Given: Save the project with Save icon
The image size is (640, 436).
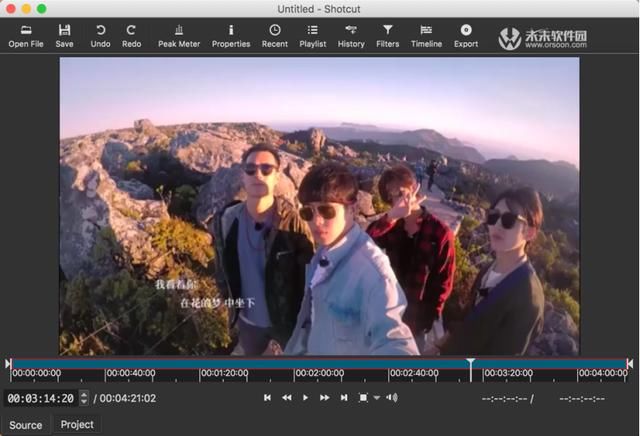Looking at the screenshot, I should coord(64,36).
